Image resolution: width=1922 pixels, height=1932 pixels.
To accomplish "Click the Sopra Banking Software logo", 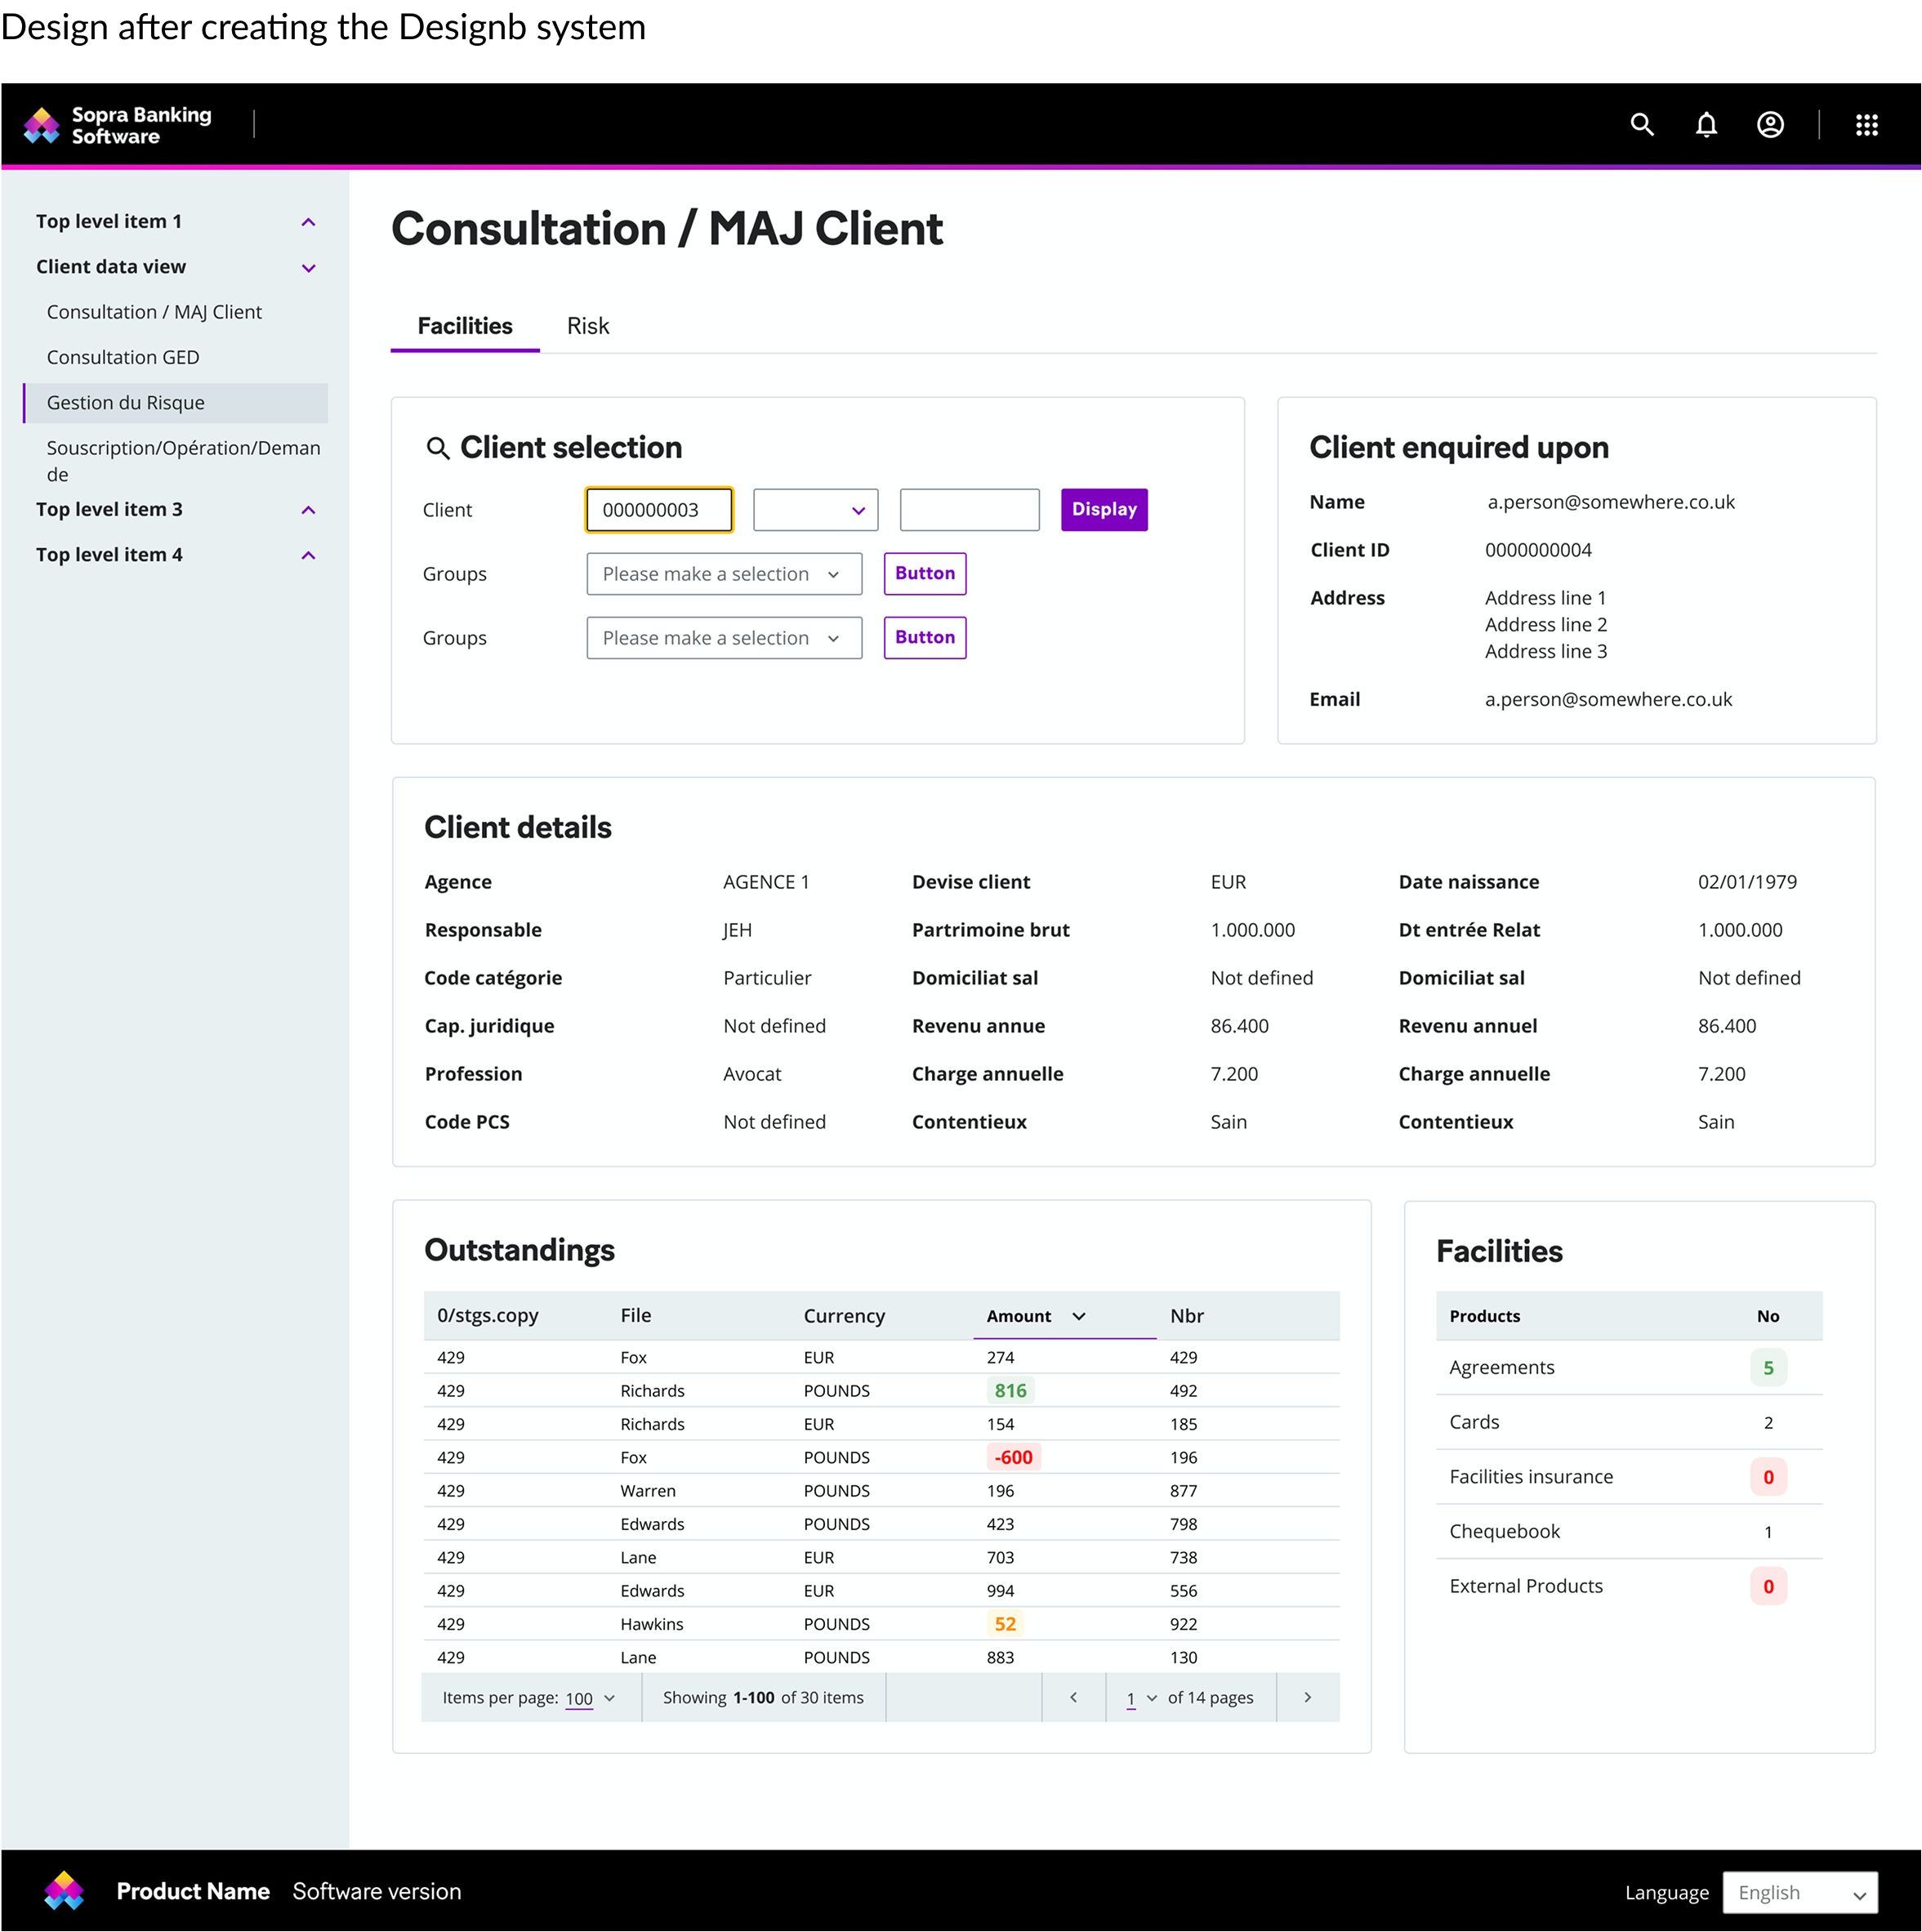I will (118, 125).
